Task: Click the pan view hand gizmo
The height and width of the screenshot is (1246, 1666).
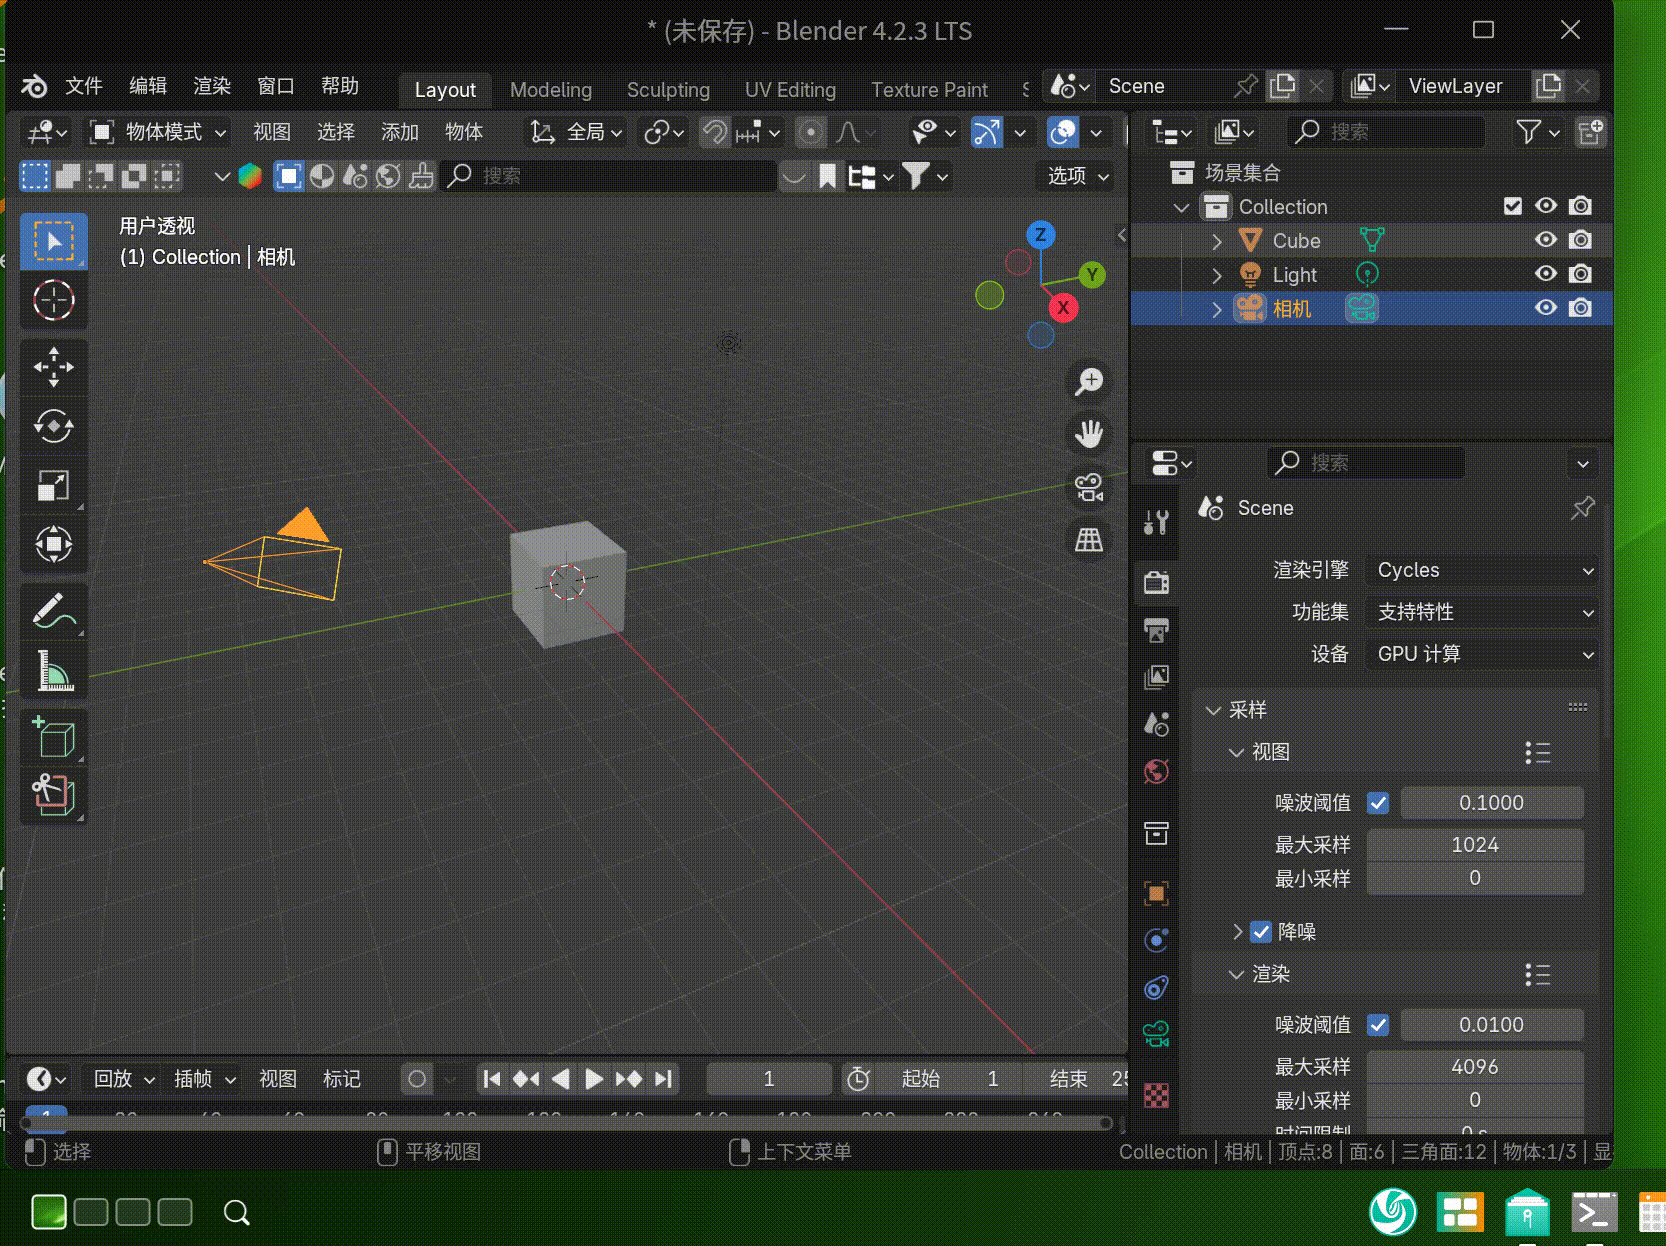Action: 1089,434
